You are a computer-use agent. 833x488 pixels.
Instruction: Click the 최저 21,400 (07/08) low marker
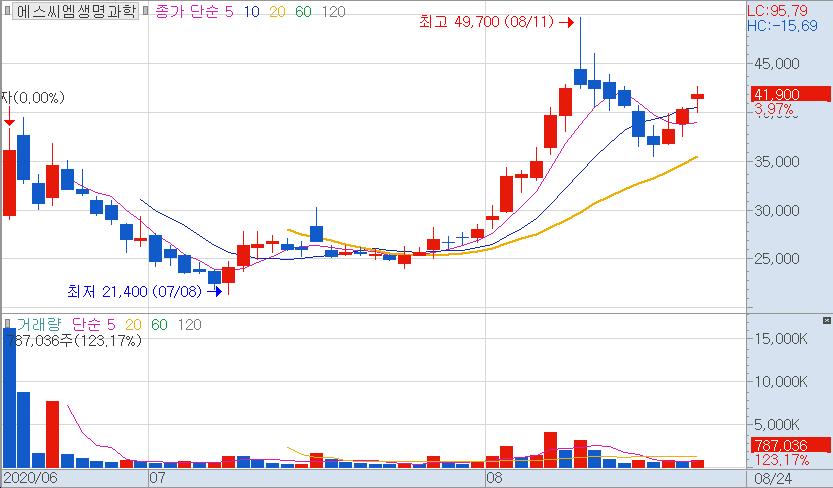[x=144, y=291]
